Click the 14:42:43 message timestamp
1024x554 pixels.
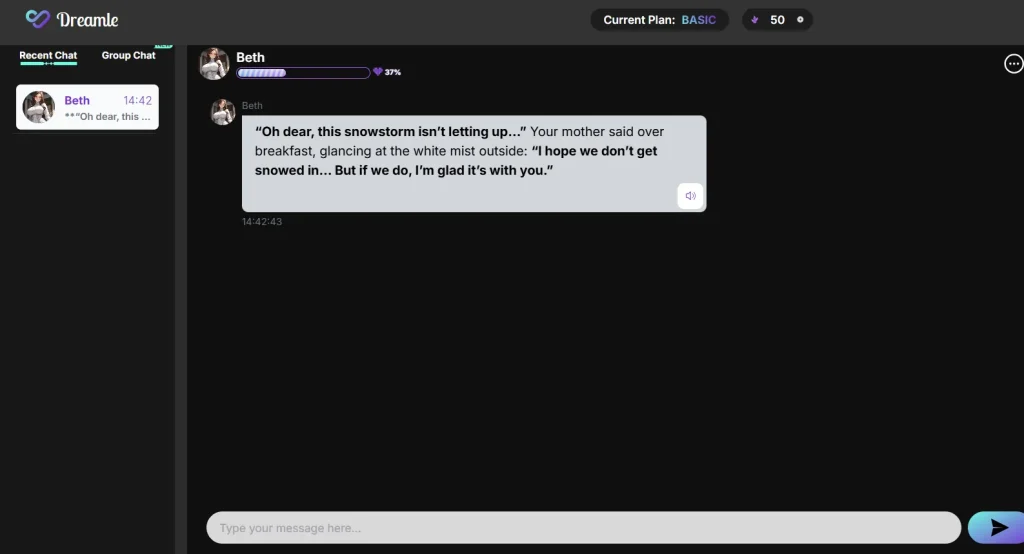point(262,222)
